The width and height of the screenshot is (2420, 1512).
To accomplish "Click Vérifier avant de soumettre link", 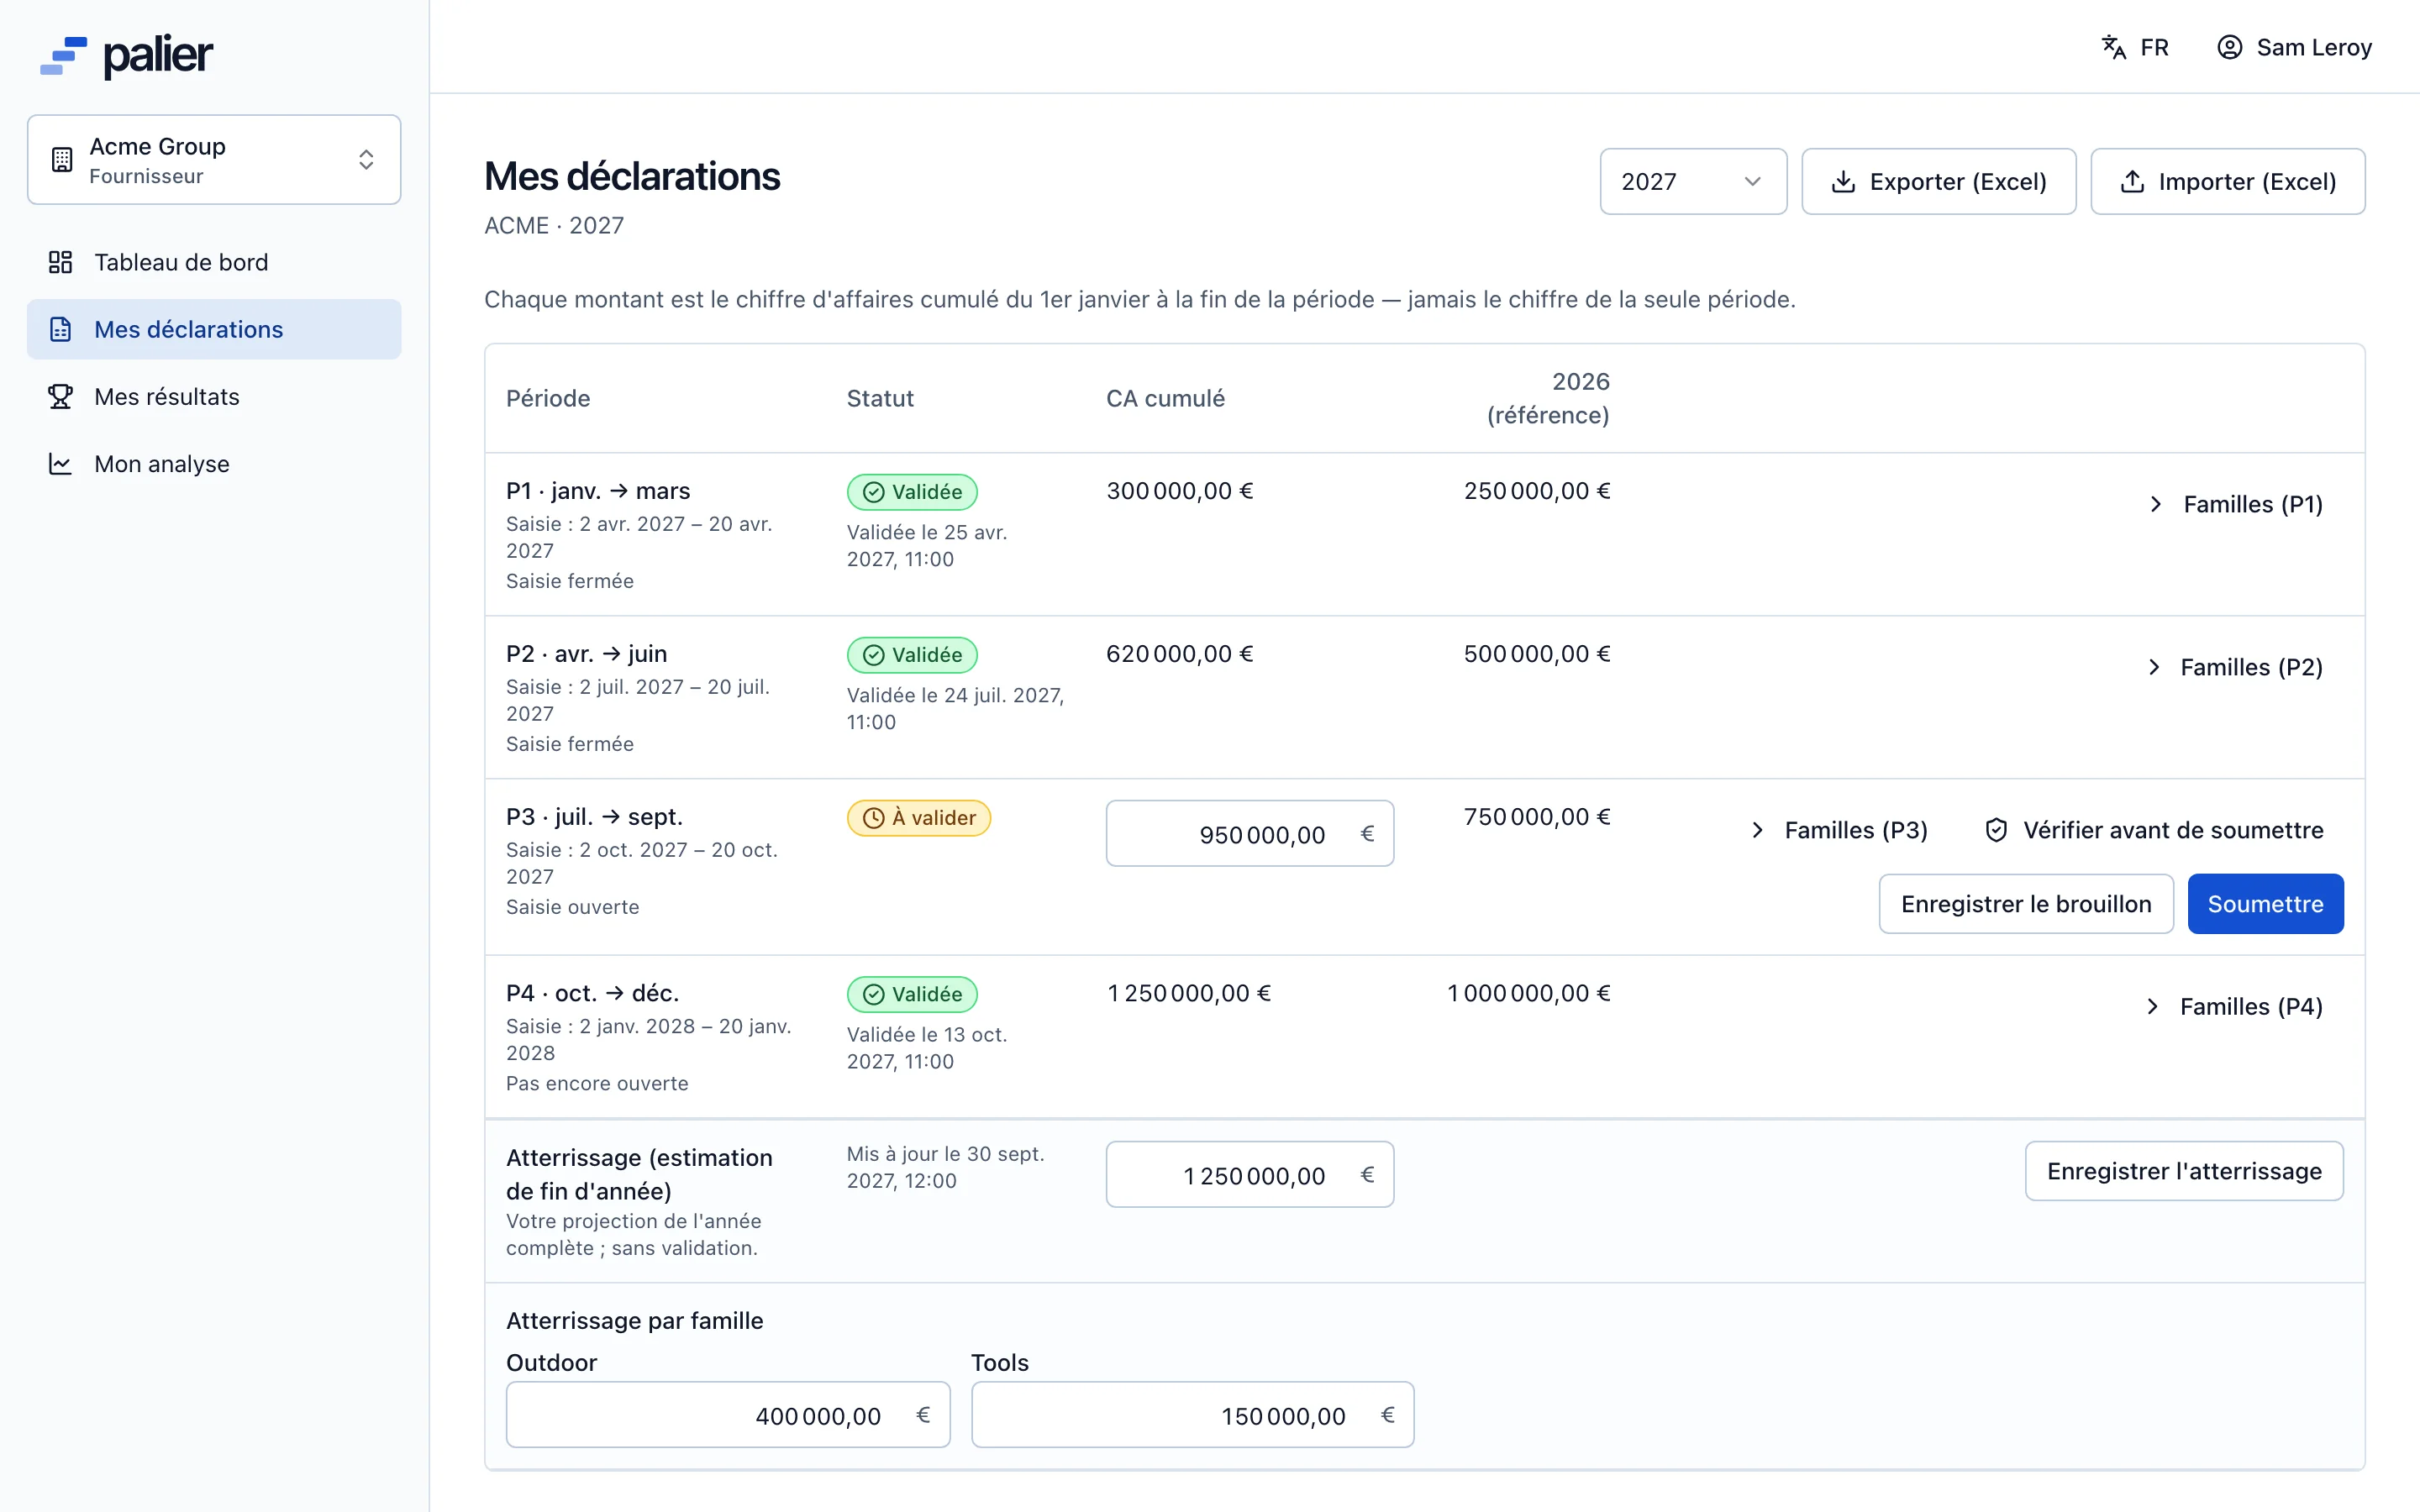I will click(2154, 830).
